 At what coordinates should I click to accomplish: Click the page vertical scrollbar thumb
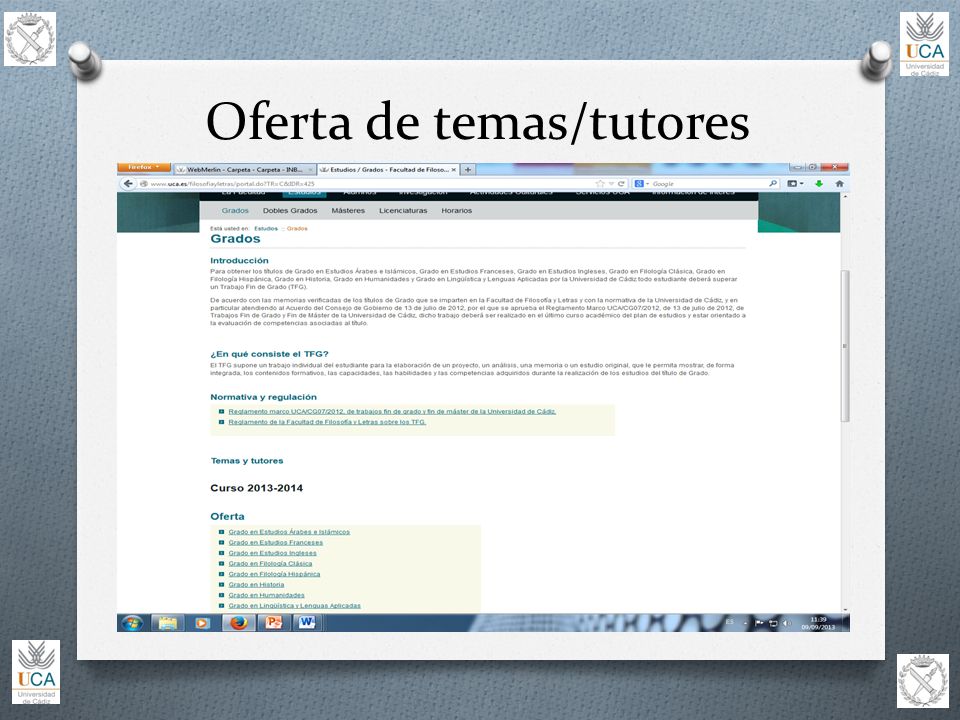coord(845,346)
